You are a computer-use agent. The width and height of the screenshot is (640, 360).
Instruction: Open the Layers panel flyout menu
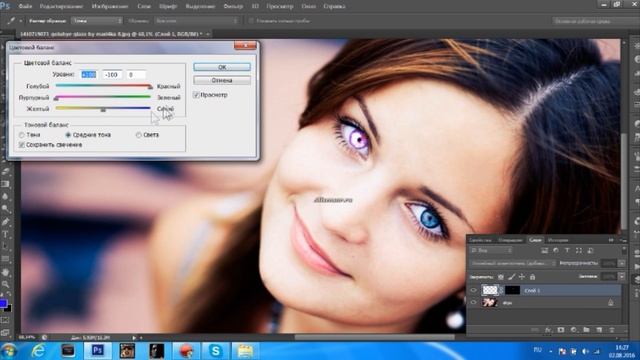click(623, 240)
